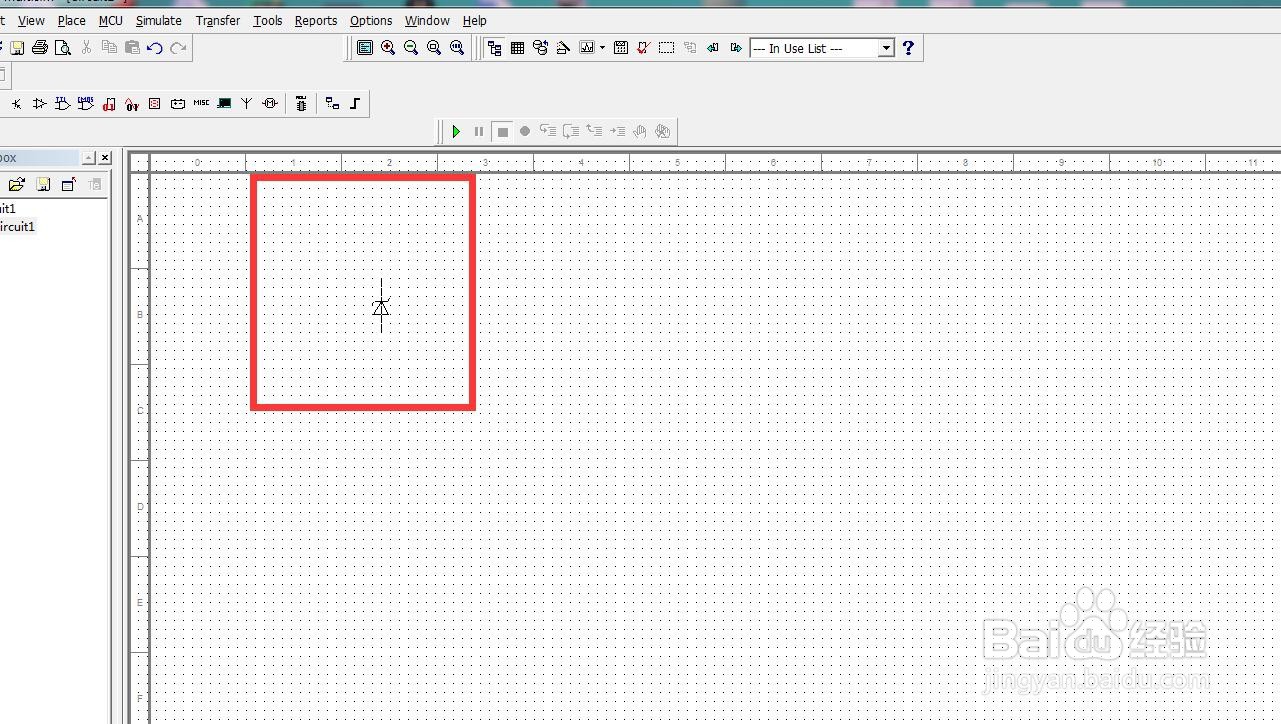Select Circuit1 in the design tree
1281x724 pixels.
click(17, 227)
